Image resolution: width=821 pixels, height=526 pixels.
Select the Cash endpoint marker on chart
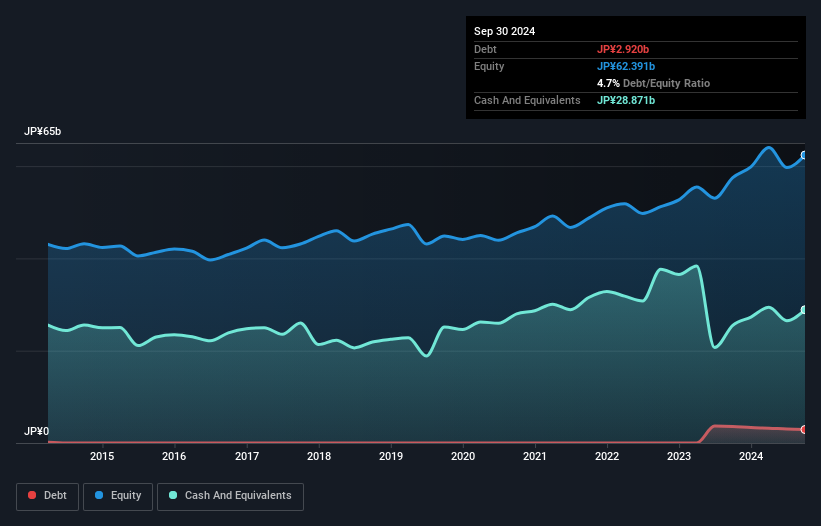(x=804, y=310)
